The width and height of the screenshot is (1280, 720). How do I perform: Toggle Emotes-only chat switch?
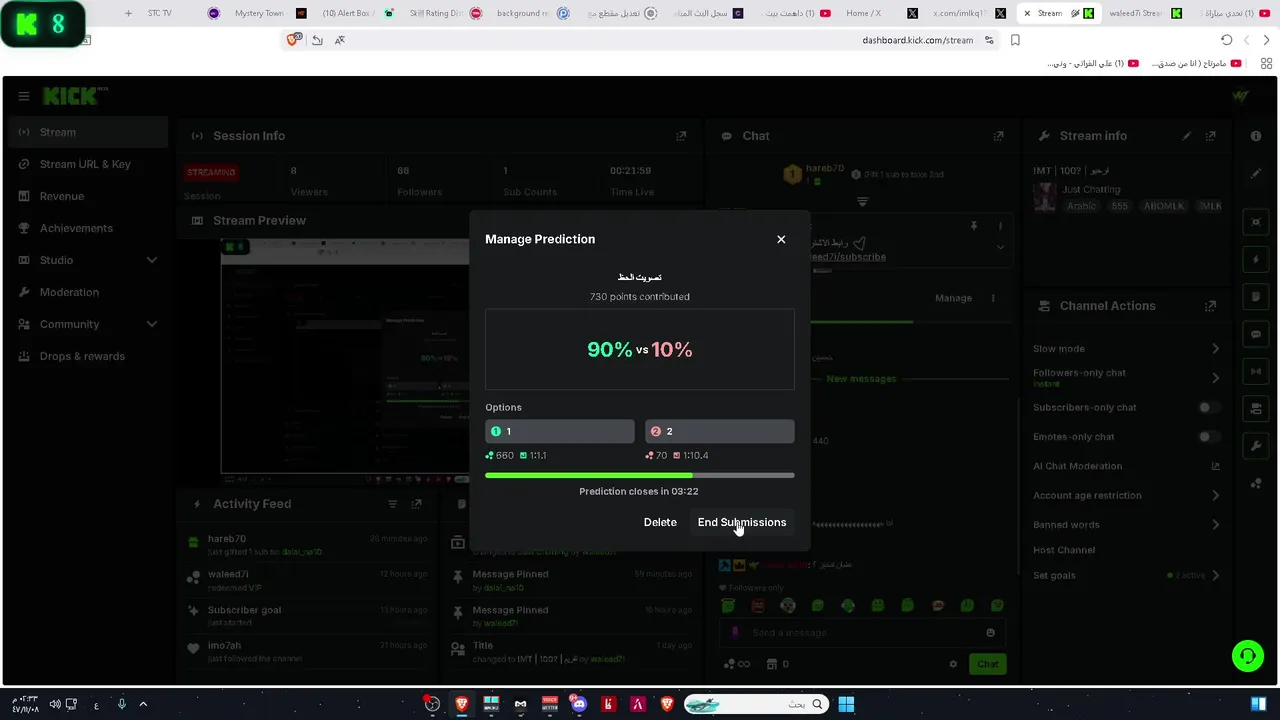click(1210, 436)
